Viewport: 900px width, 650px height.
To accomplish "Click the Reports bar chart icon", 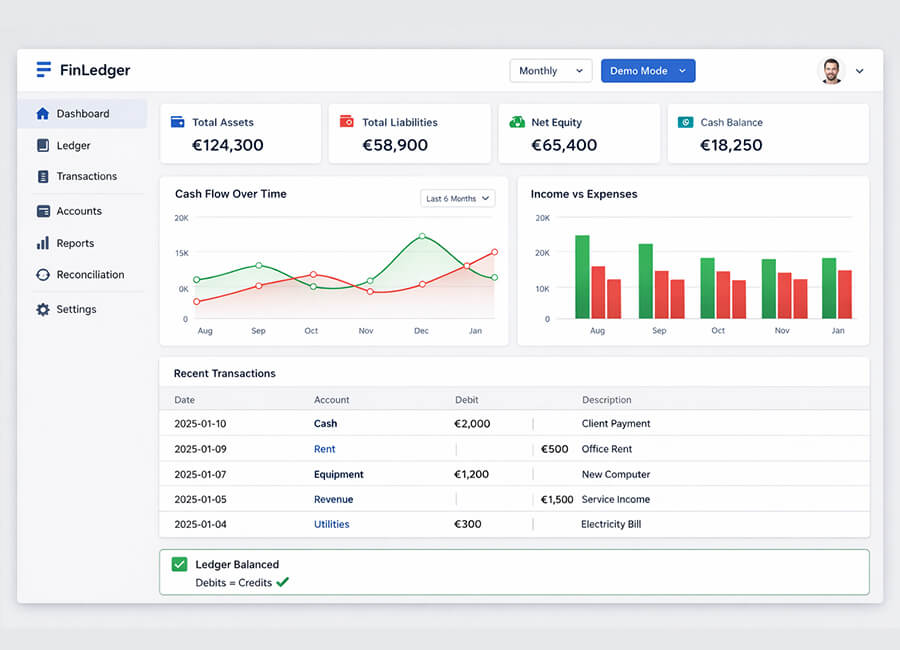I will [43, 243].
